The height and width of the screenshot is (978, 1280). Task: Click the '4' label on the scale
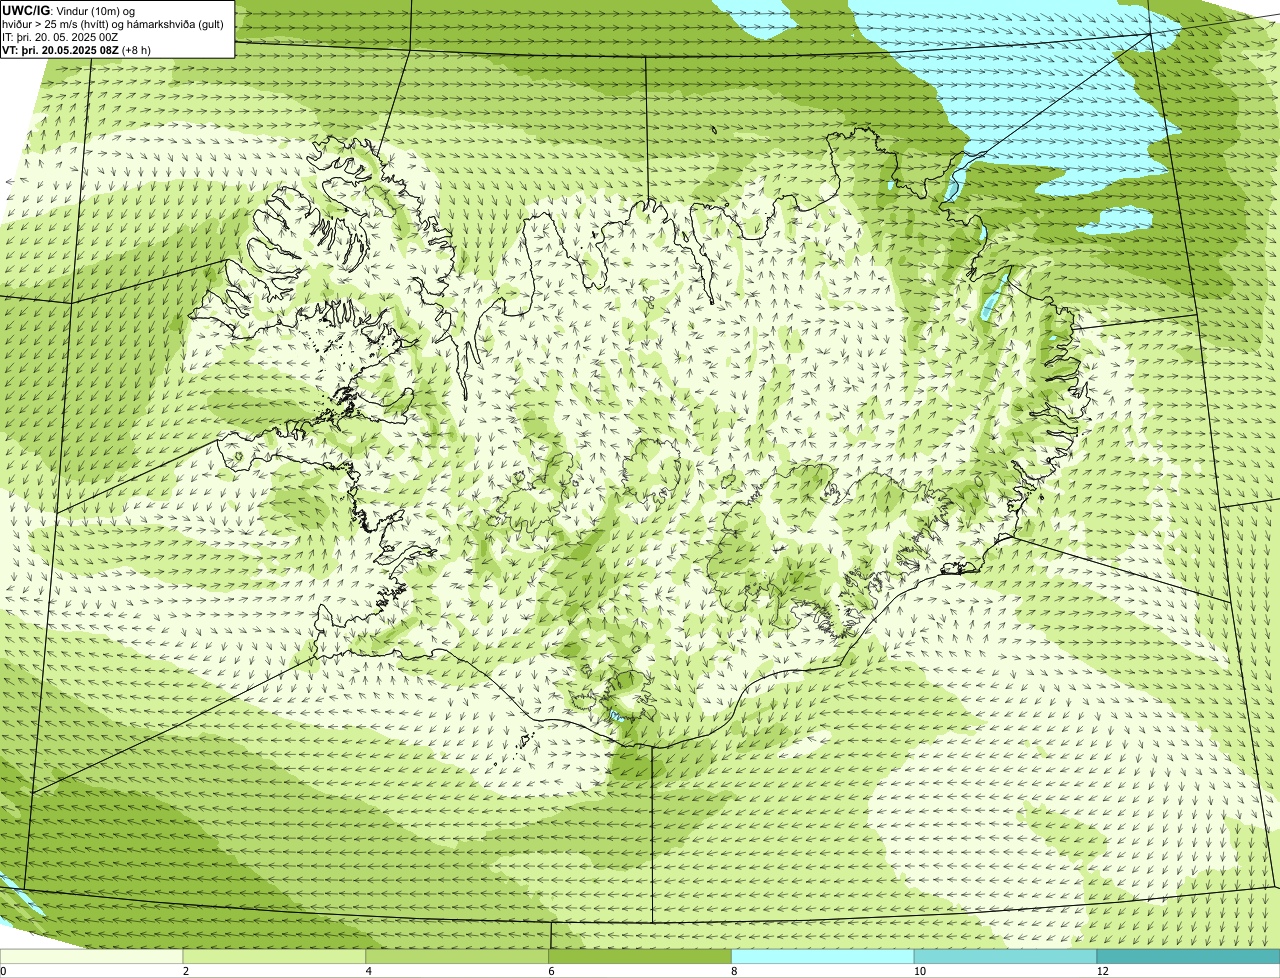(x=369, y=971)
